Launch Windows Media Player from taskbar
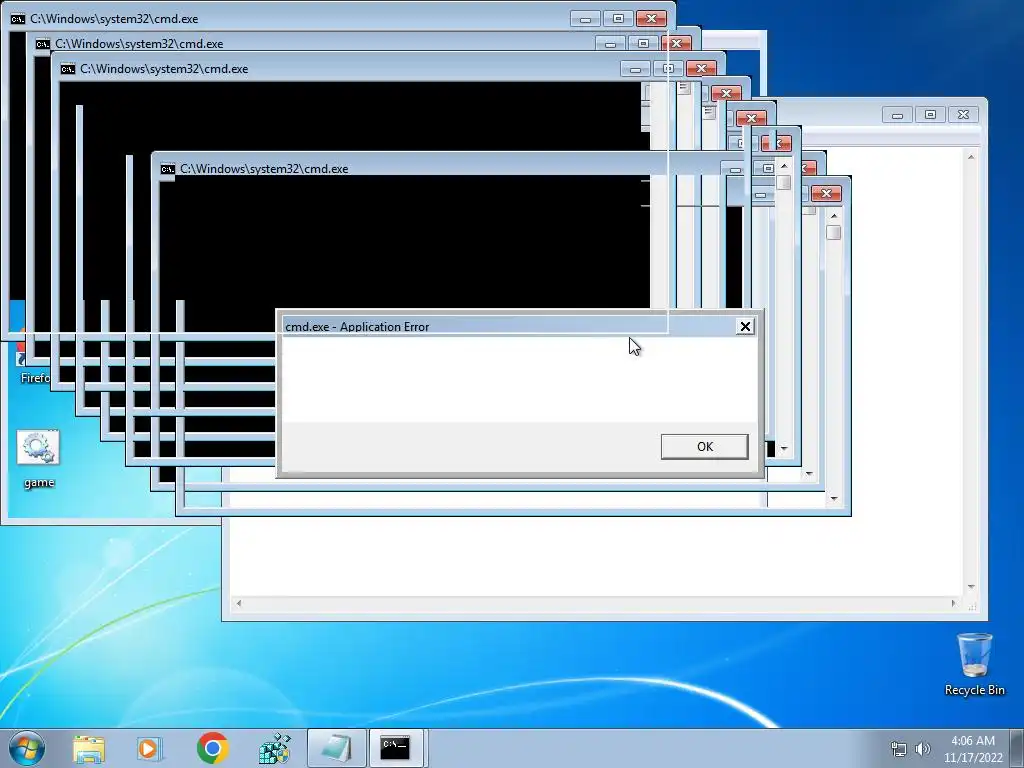Image resolution: width=1024 pixels, height=768 pixels. (150, 748)
